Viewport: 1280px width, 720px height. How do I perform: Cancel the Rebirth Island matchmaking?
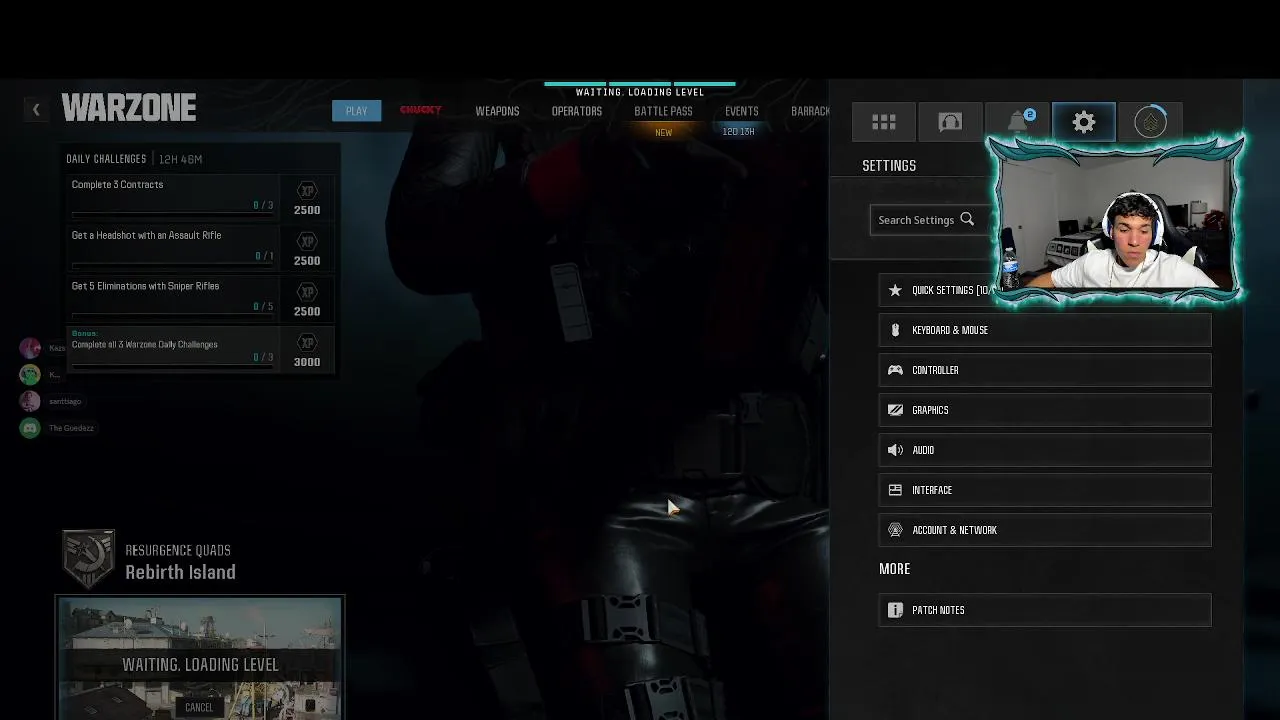click(199, 707)
